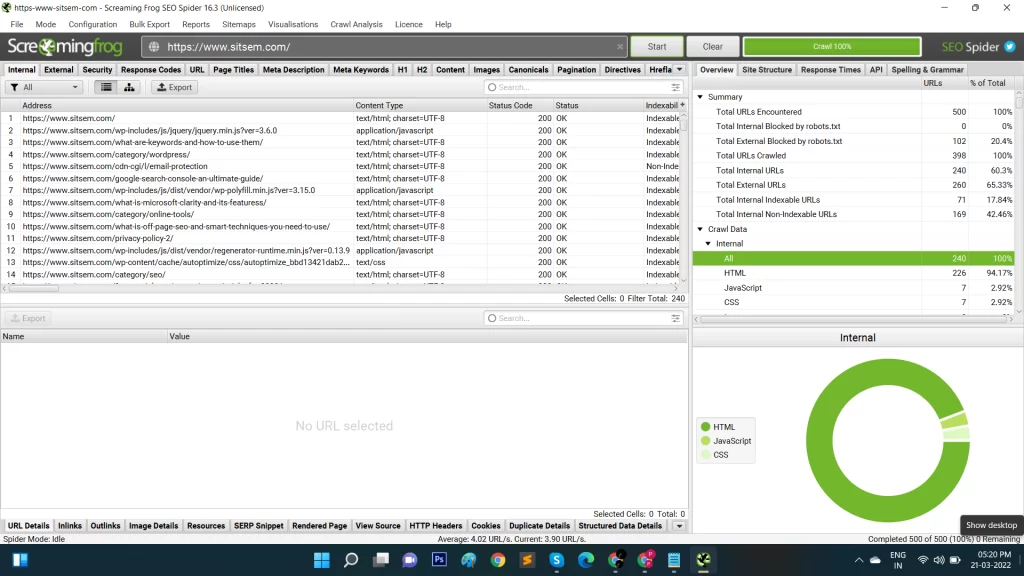Click the globe icon in the URL bar
Viewport: 1024px width, 576px height.
[154, 47]
